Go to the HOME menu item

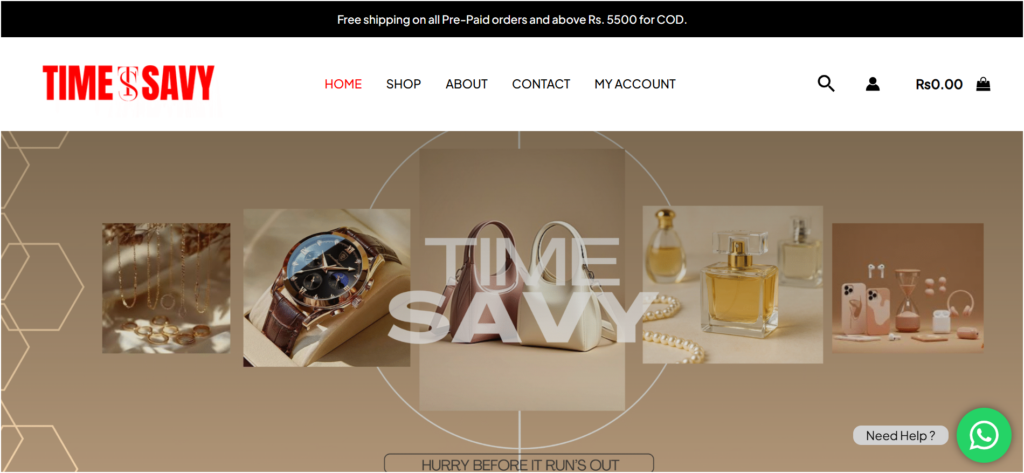pyautogui.click(x=343, y=84)
